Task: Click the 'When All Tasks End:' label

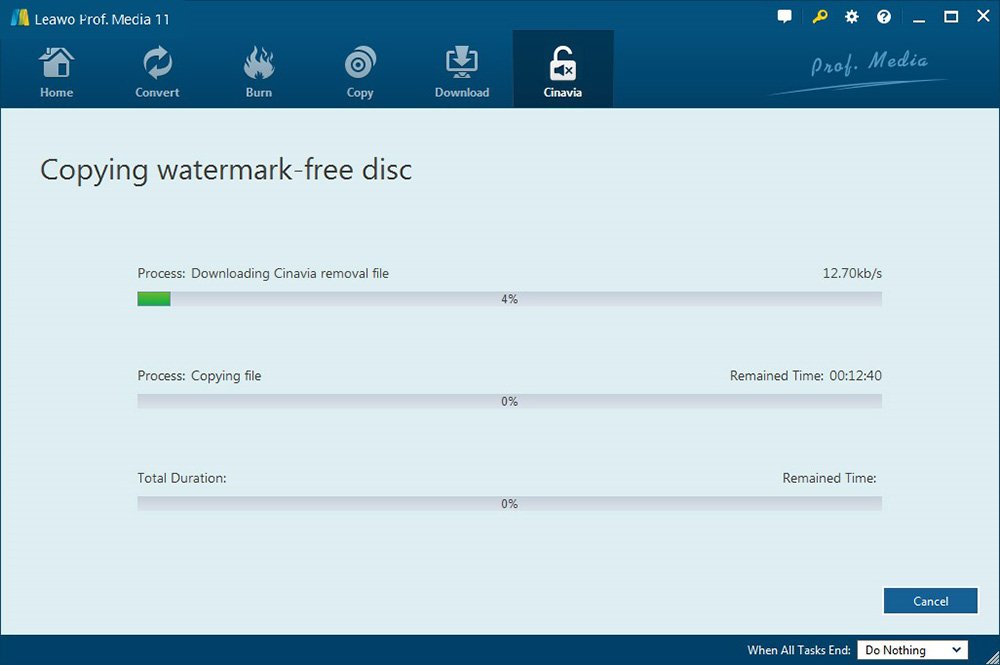Action: click(x=798, y=650)
